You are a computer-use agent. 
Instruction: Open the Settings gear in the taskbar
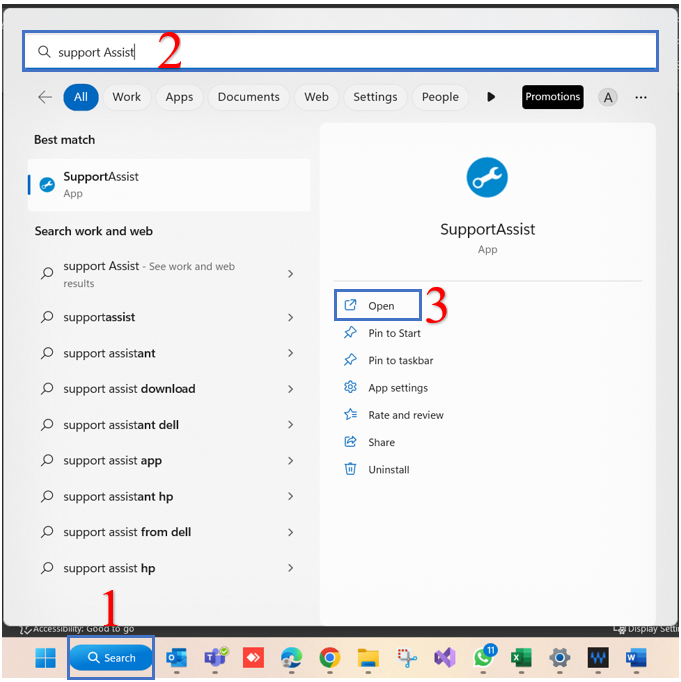560,658
